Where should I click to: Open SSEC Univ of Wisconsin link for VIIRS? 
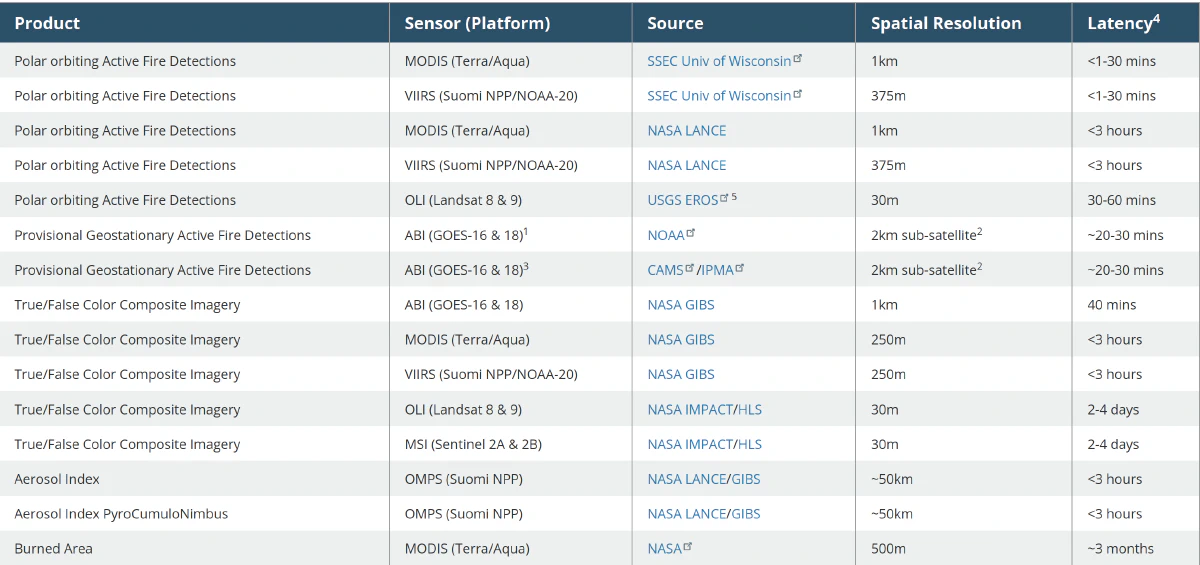[719, 96]
